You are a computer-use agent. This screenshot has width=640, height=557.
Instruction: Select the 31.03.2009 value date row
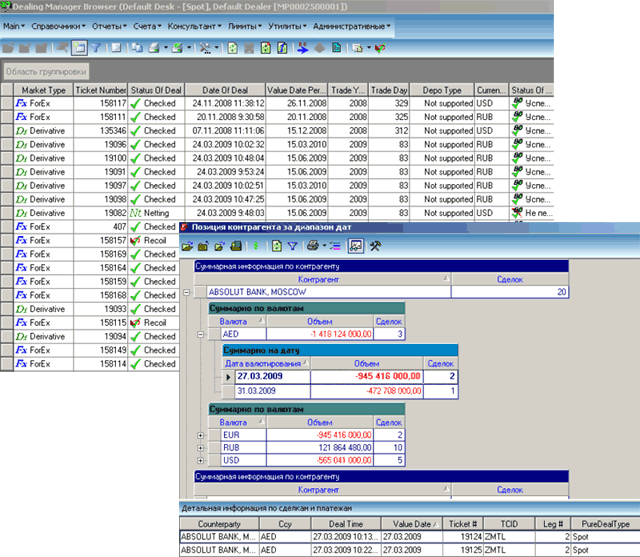tap(340, 391)
